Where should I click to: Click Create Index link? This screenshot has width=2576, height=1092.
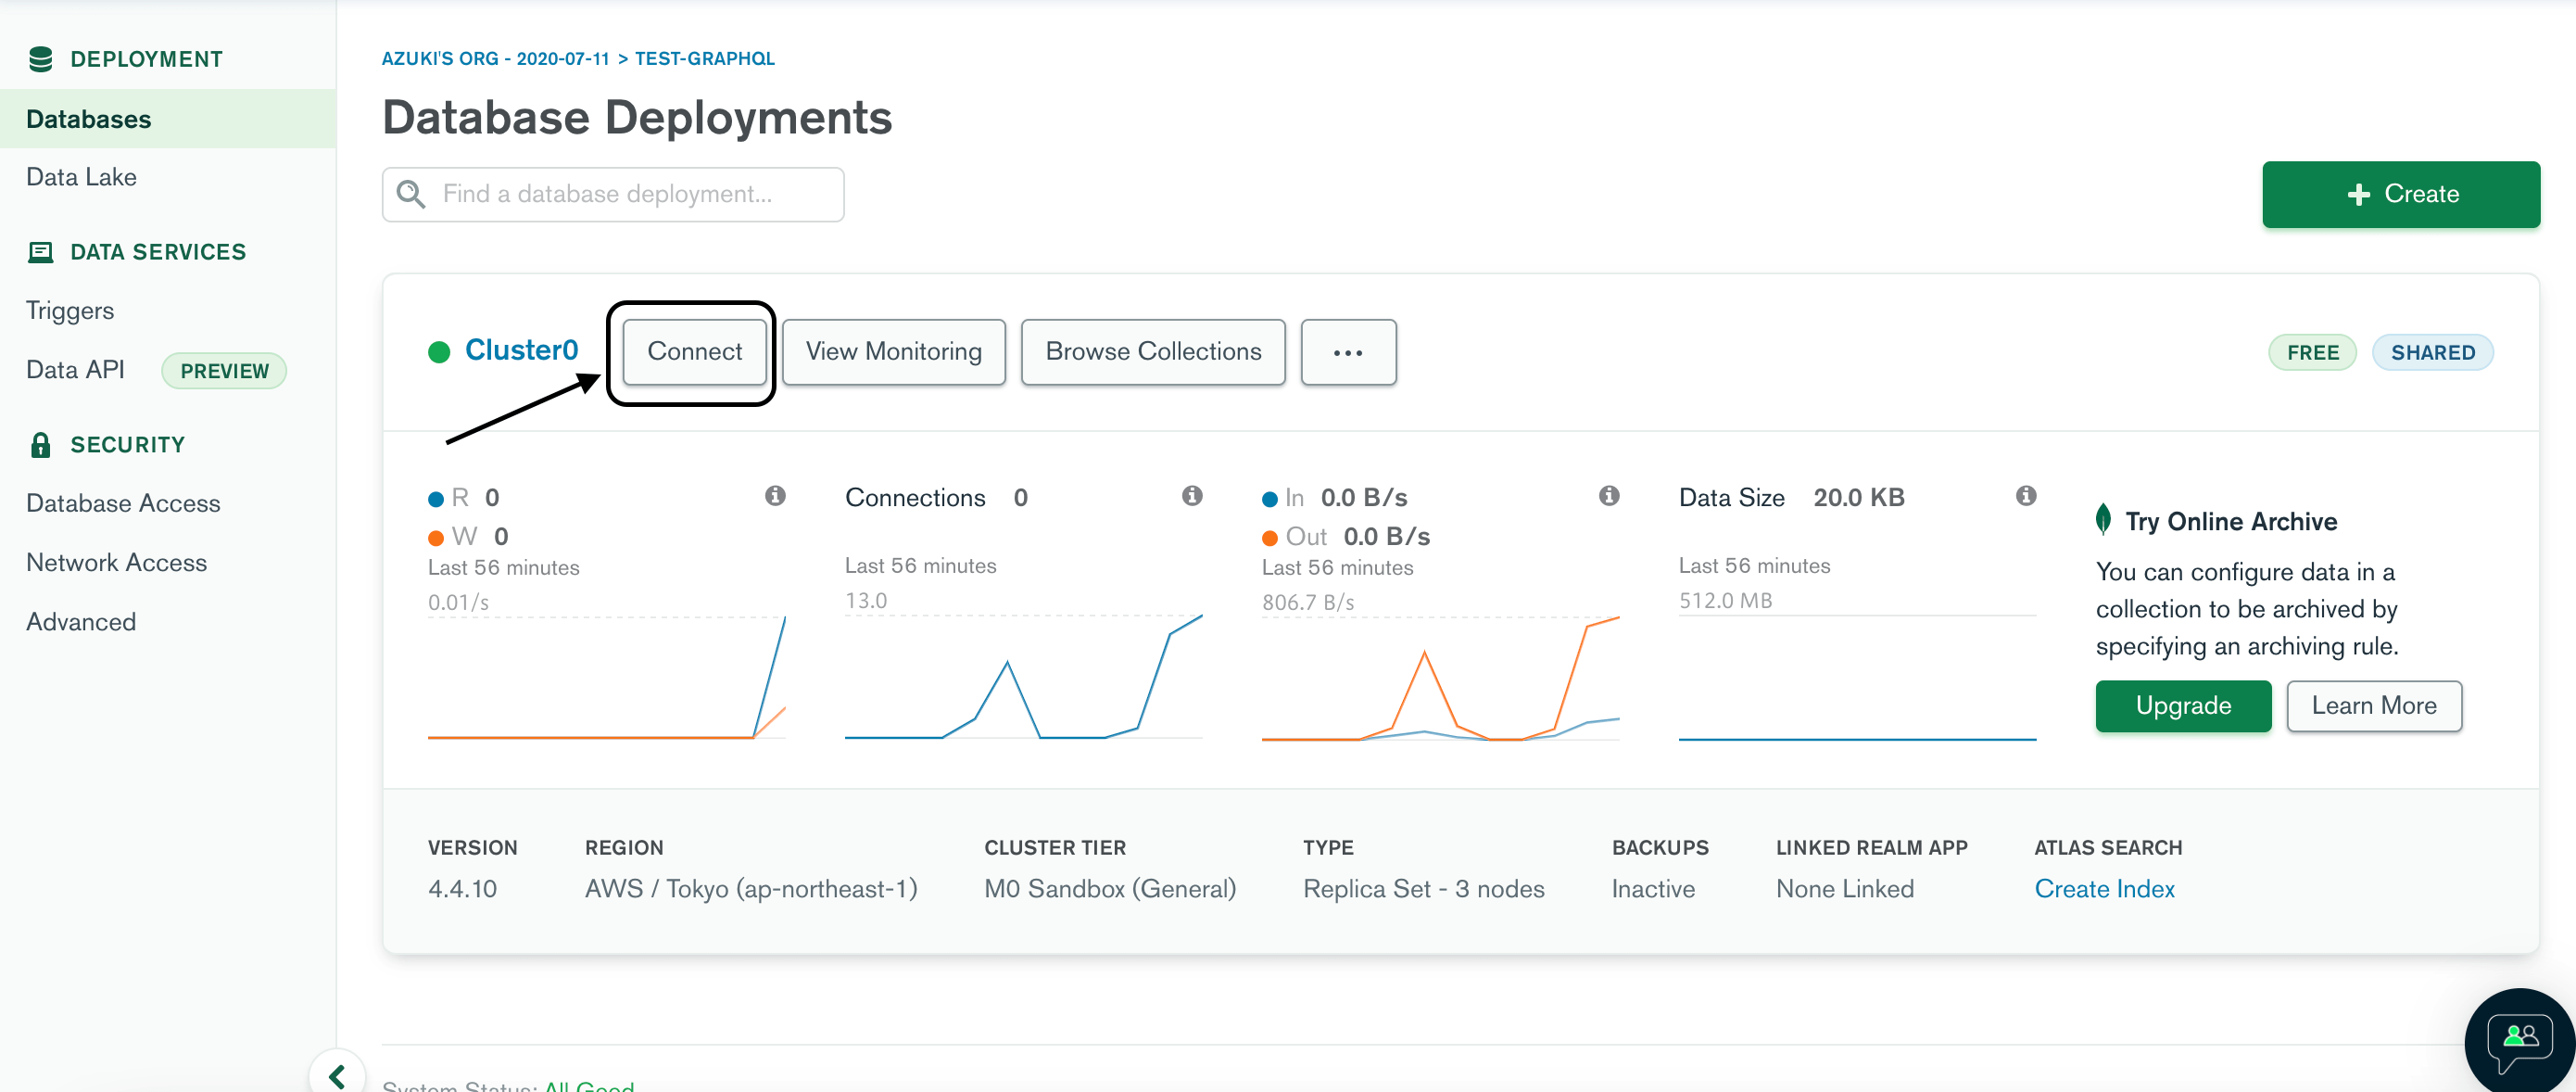click(x=2104, y=889)
